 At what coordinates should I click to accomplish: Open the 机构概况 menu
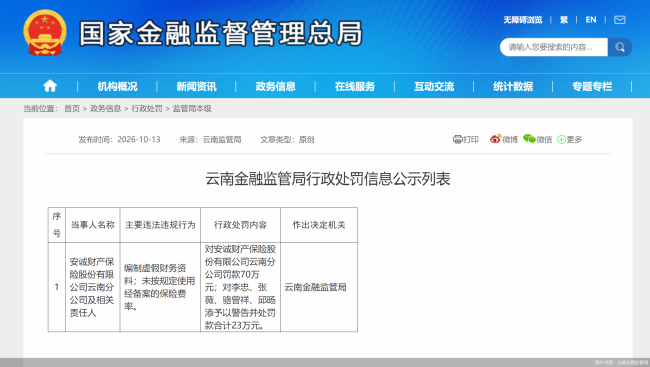(x=117, y=86)
